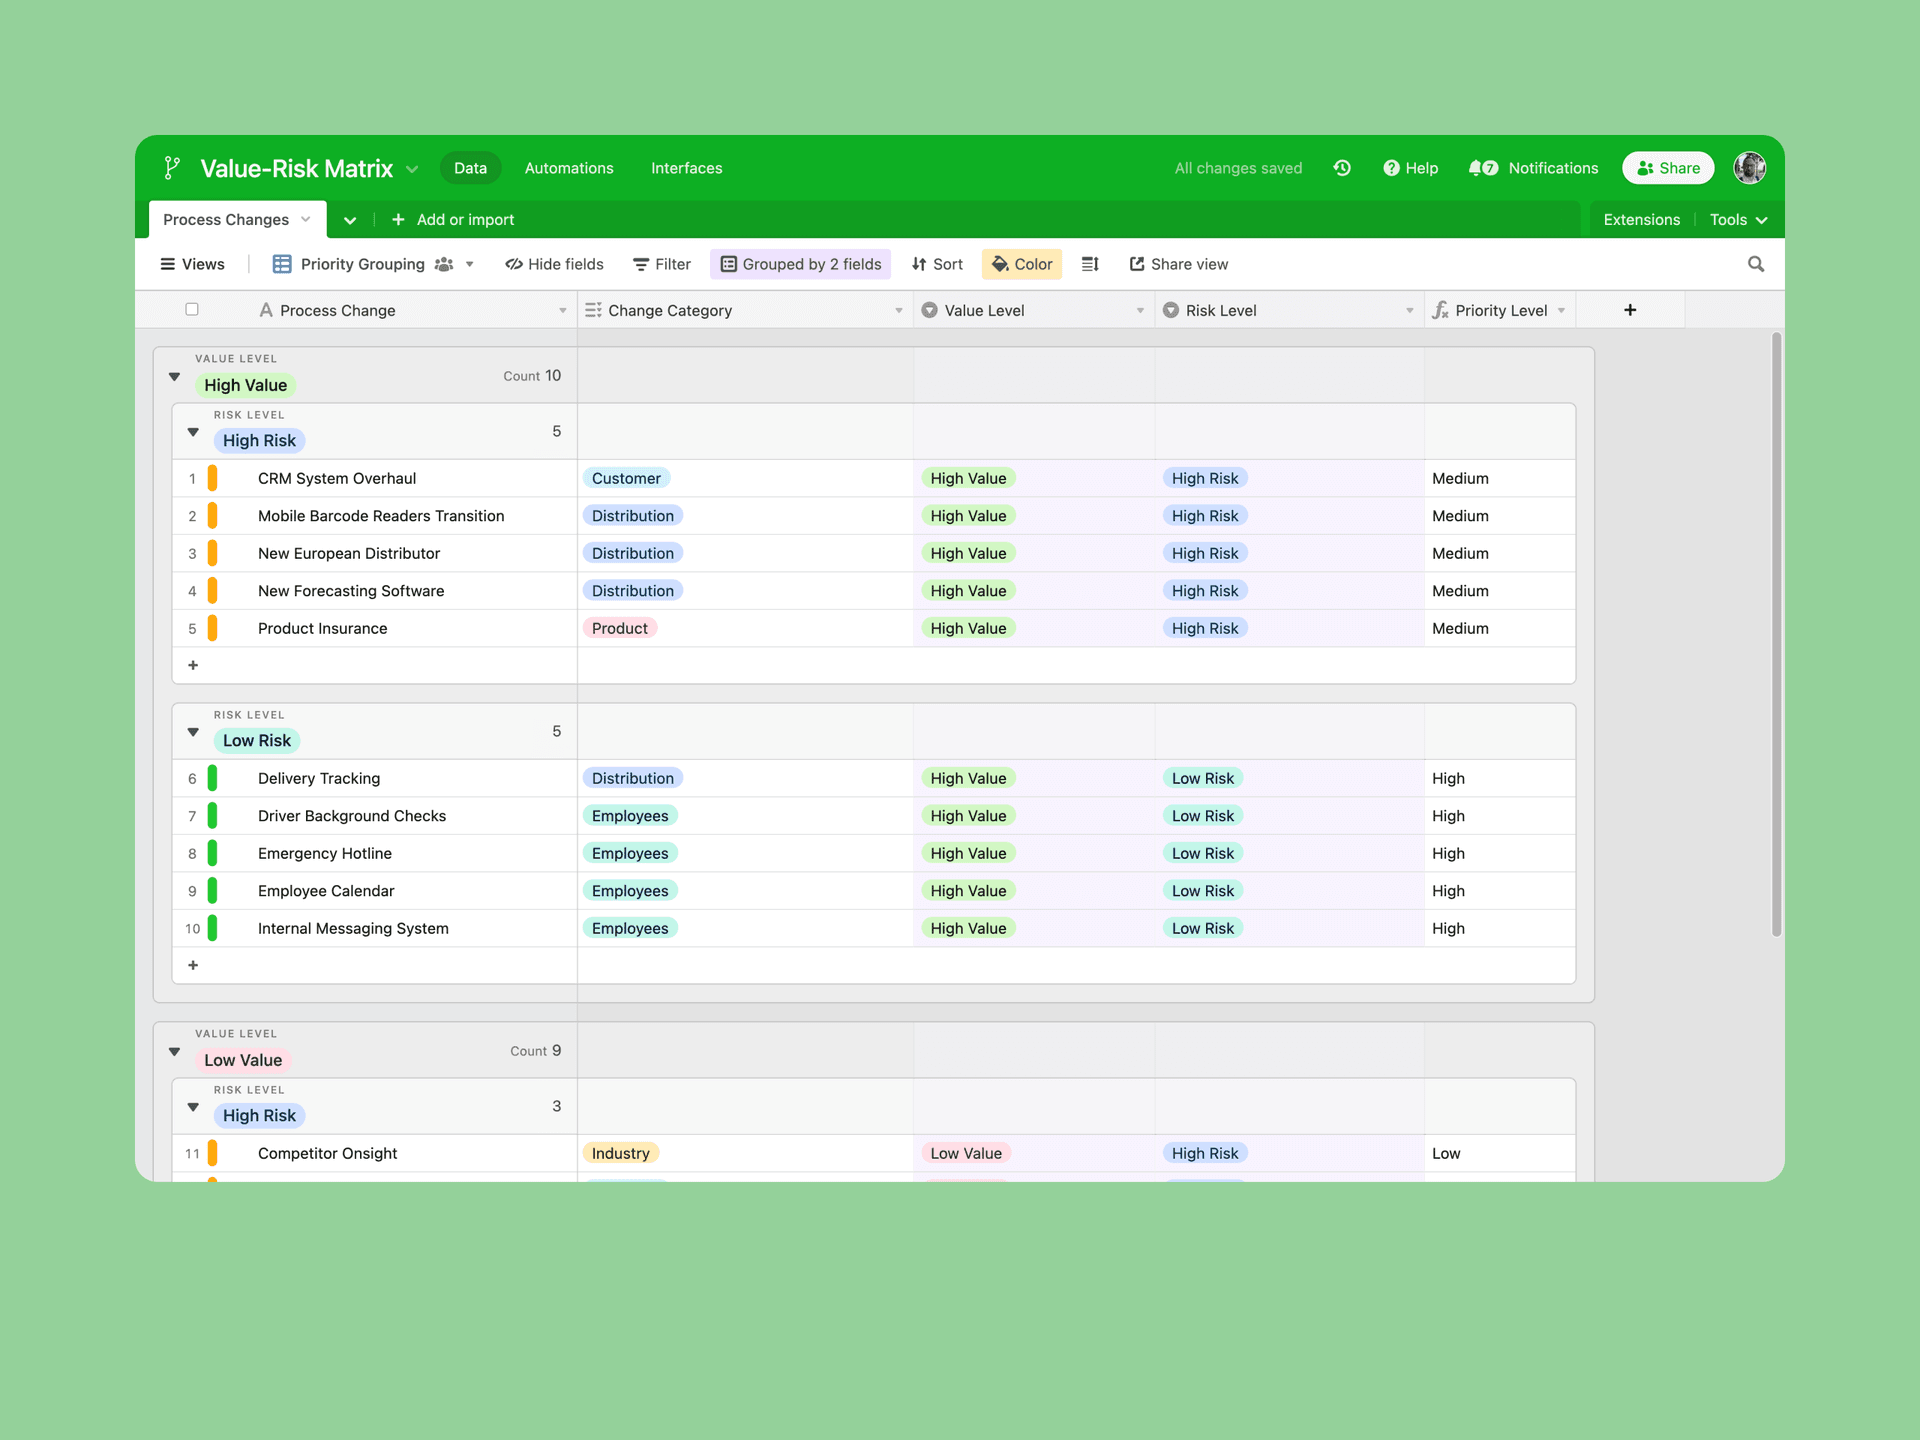The image size is (1920, 1440).
Task: Click the grid view icon beside Priority Grouping
Action: (282, 264)
